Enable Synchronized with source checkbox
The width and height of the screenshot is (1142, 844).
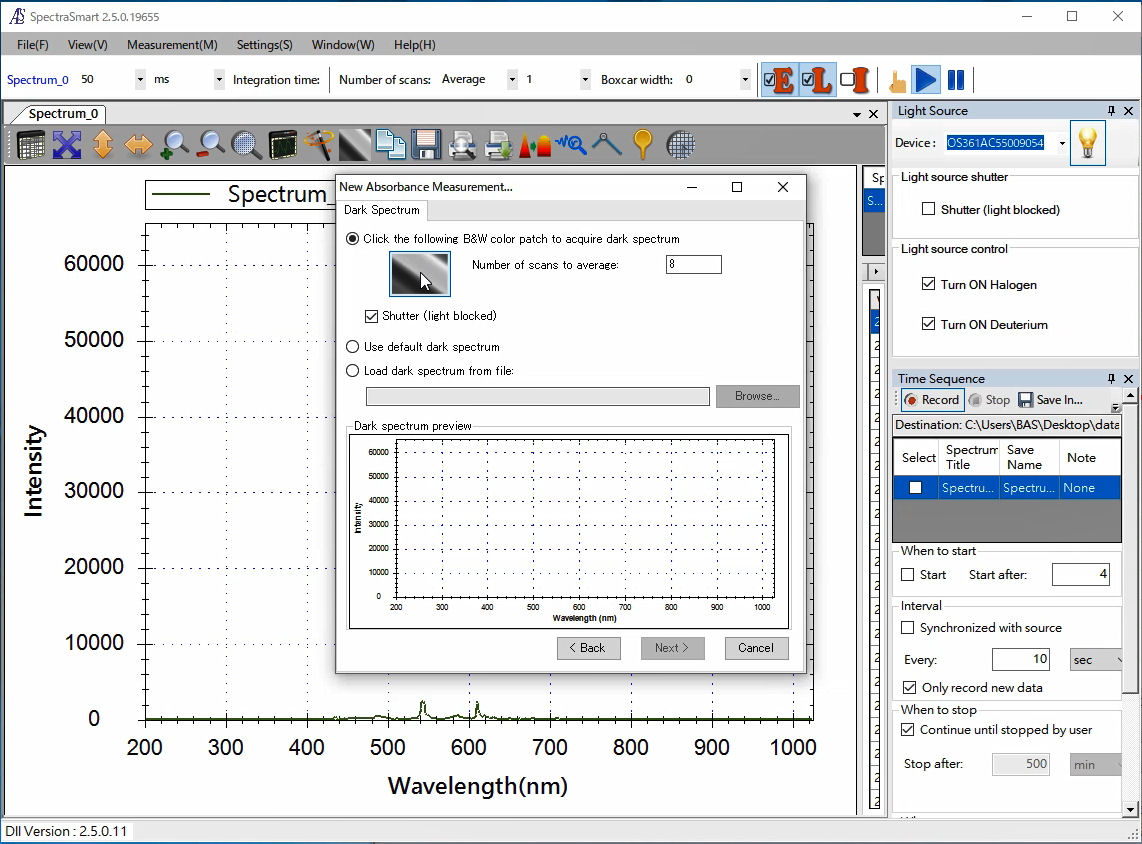[908, 628]
